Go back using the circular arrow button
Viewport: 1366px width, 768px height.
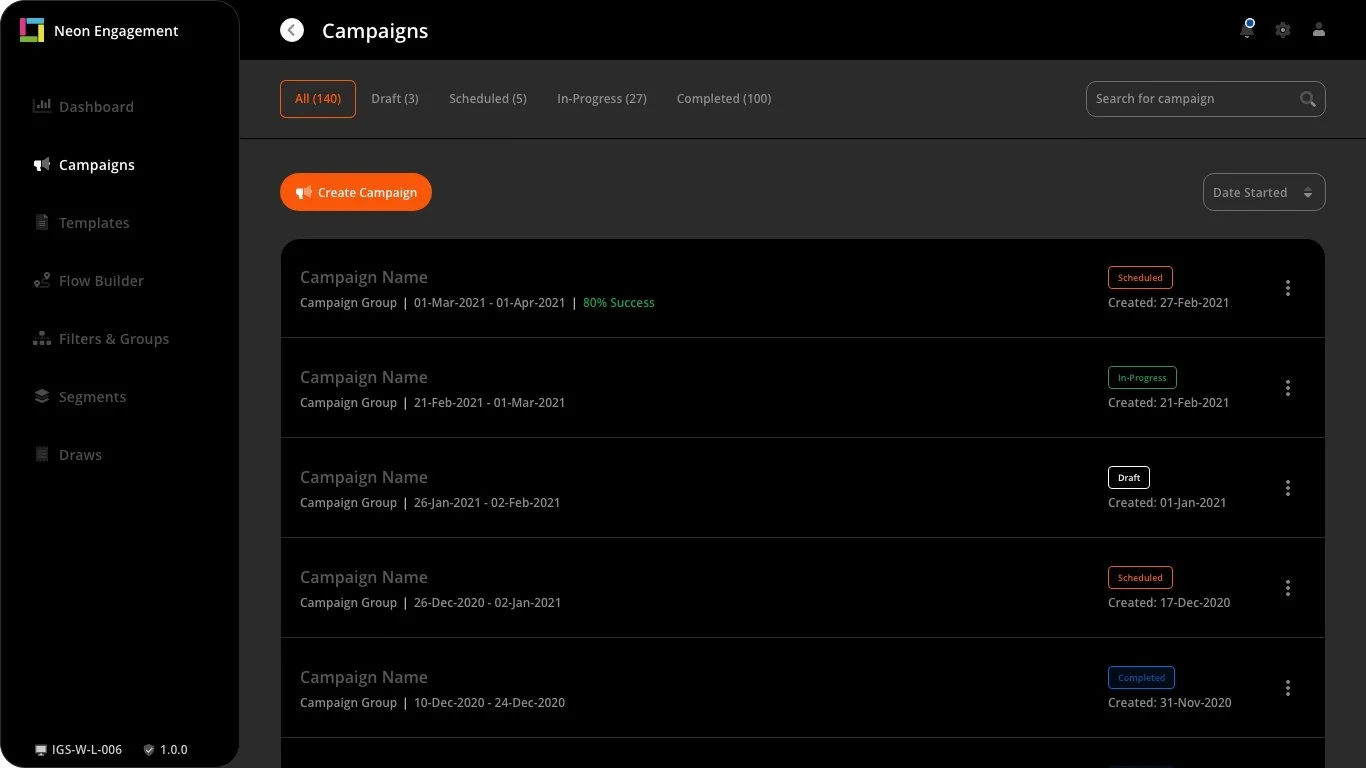[x=292, y=30]
